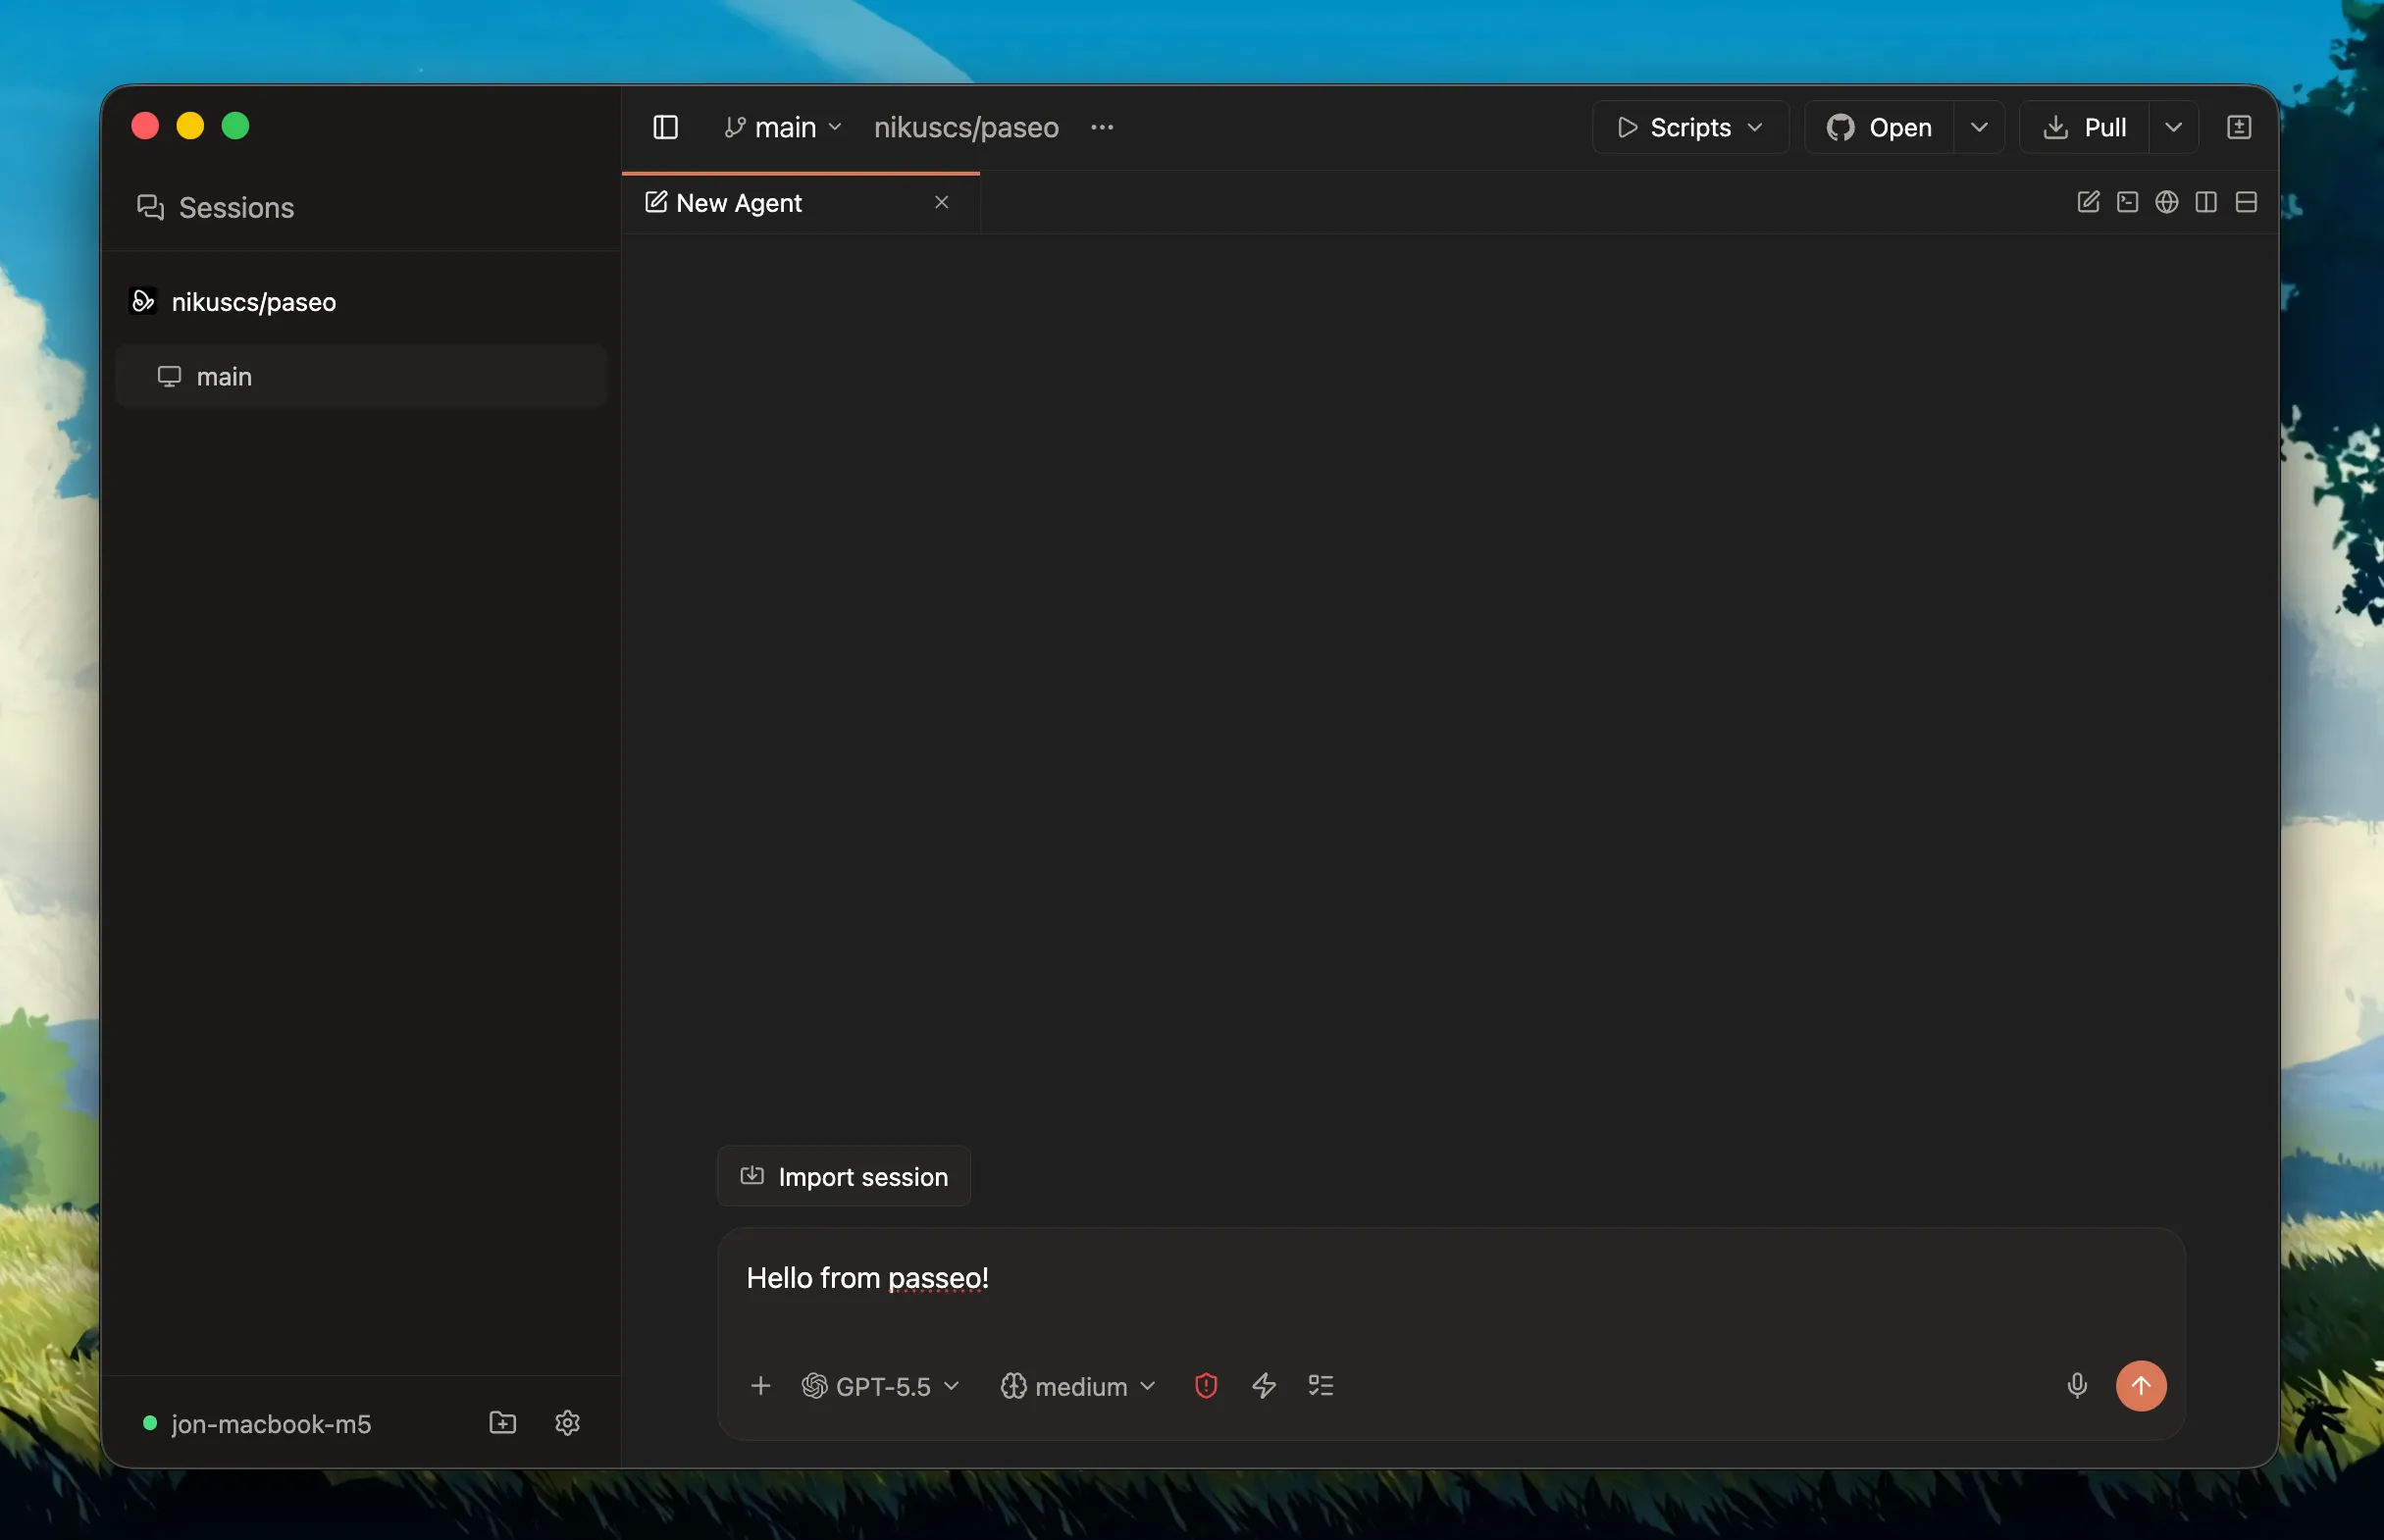The height and width of the screenshot is (1540, 2384).
Task: Click the Import session button
Action: (x=843, y=1176)
